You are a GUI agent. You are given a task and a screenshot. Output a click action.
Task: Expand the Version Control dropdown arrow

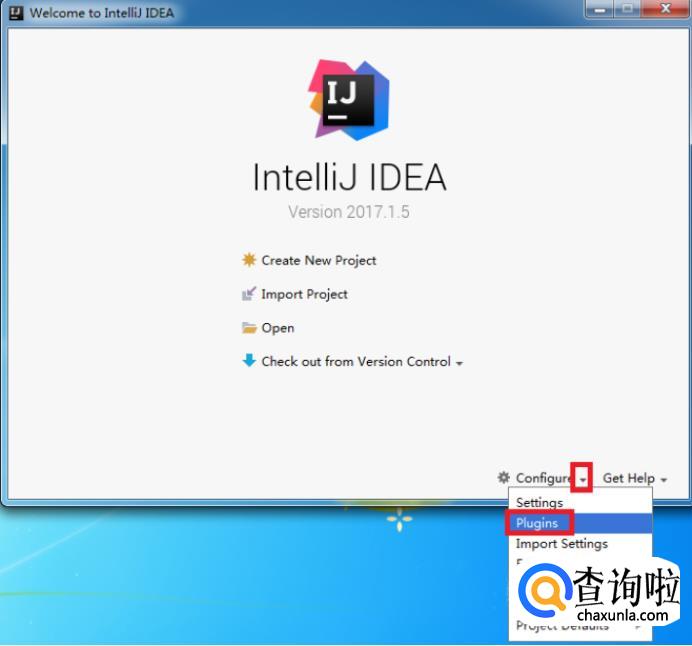tap(459, 364)
